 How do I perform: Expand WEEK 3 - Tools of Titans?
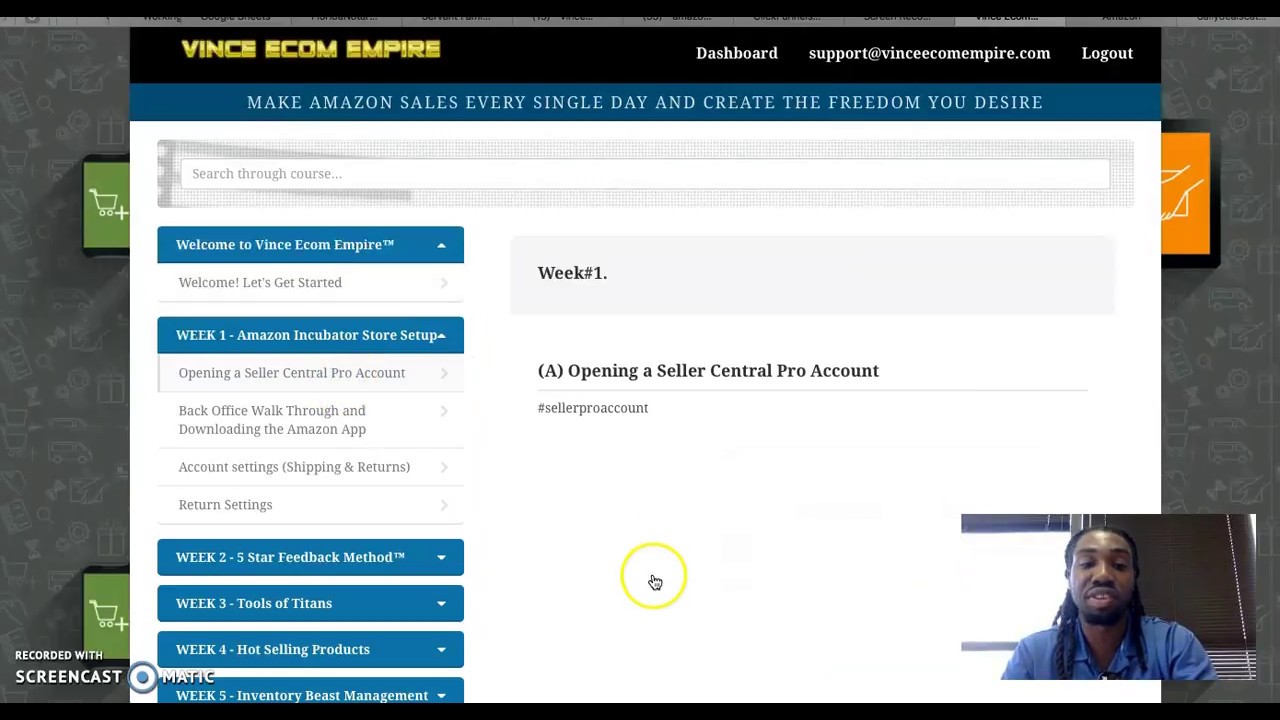coord(310,603)
